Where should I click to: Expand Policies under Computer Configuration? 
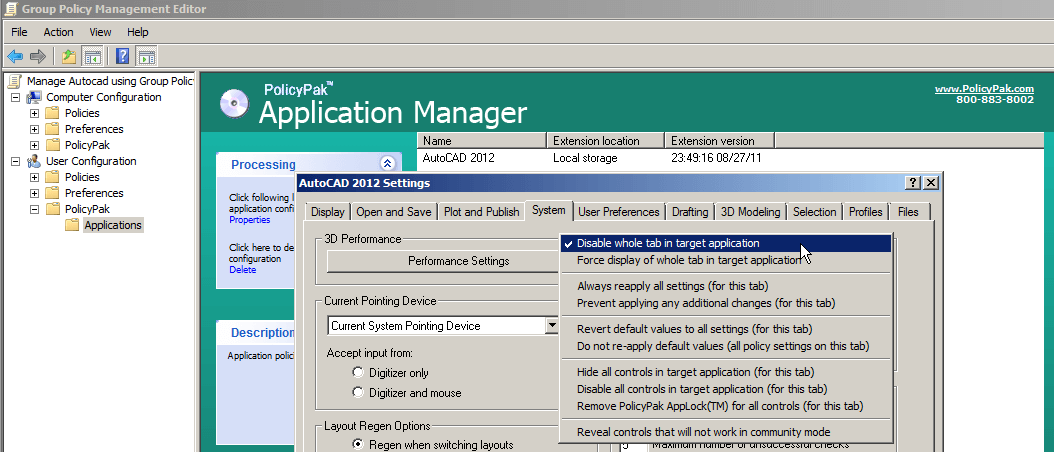(34, 113)
